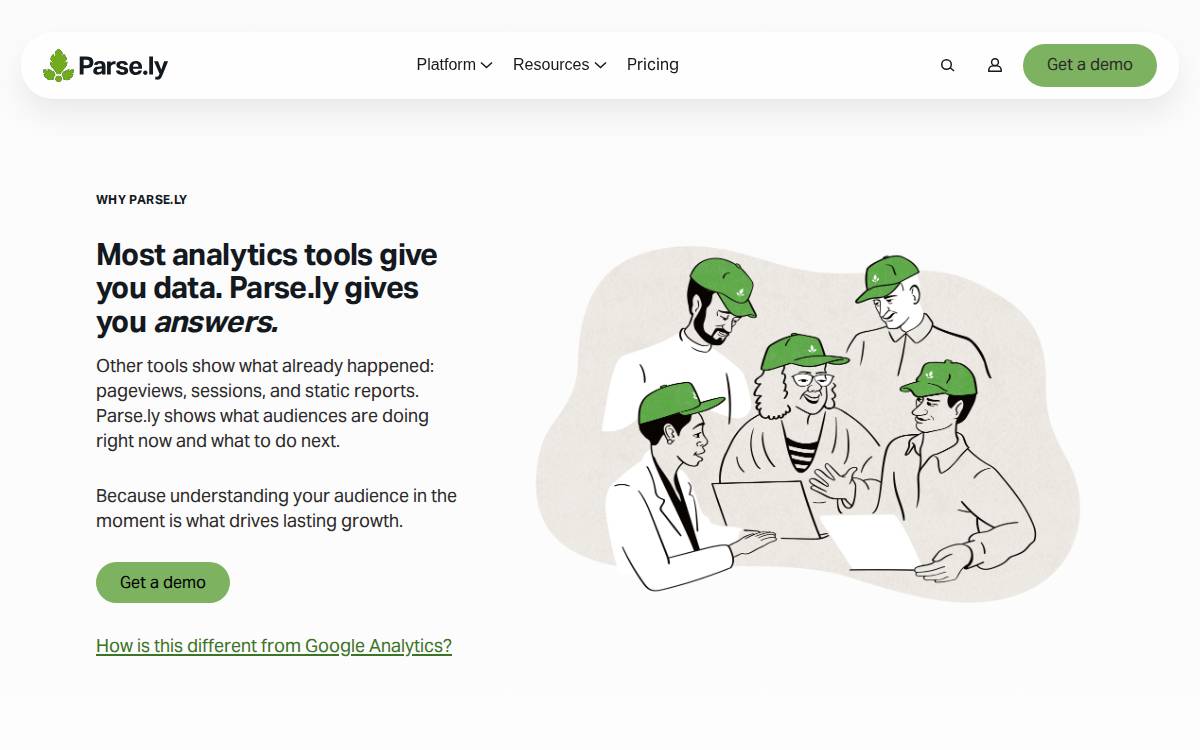
Task: Click the header Get a demo button
Action: [x=1090, y=65]
